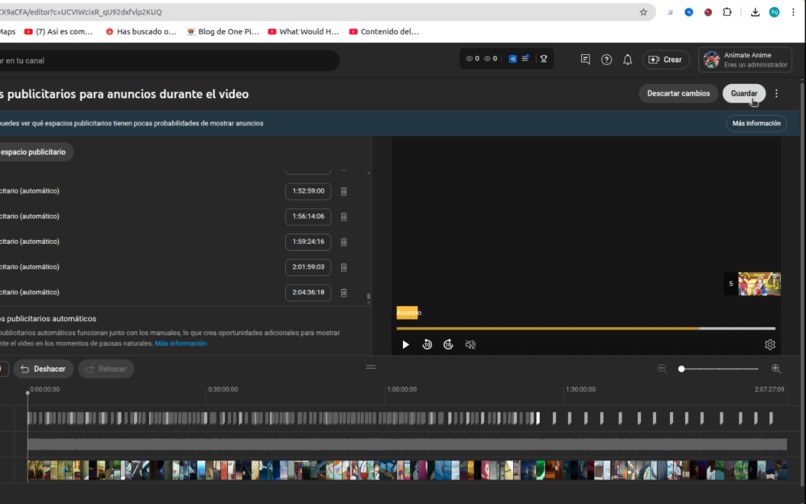Click the blue circular extension icon in Chrome toolbar

(689, 12)
